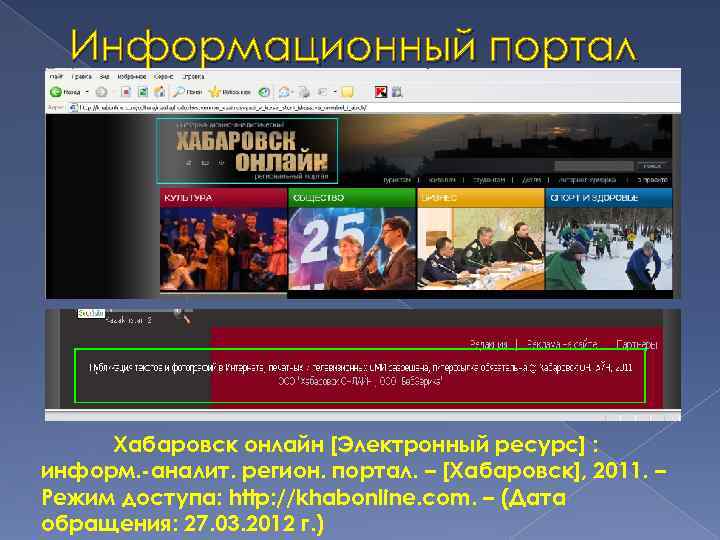Click the Редакция footer link

coord(489,344)
